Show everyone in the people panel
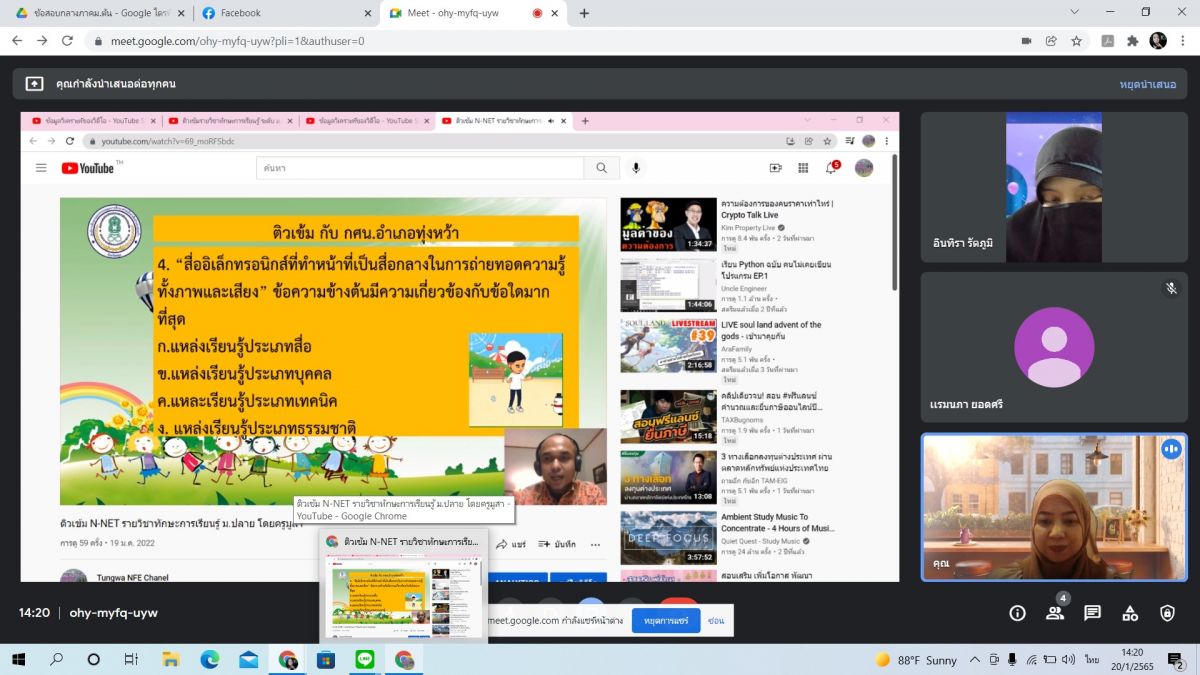The width and height of the screenshot is (1200, 675). coord(1055,613)
